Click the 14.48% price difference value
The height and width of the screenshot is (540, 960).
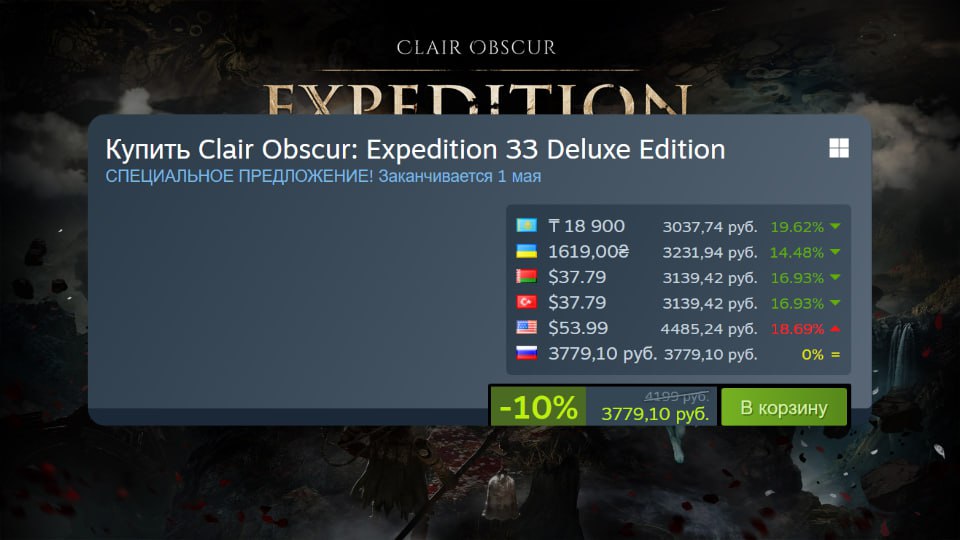click(797, 252)
